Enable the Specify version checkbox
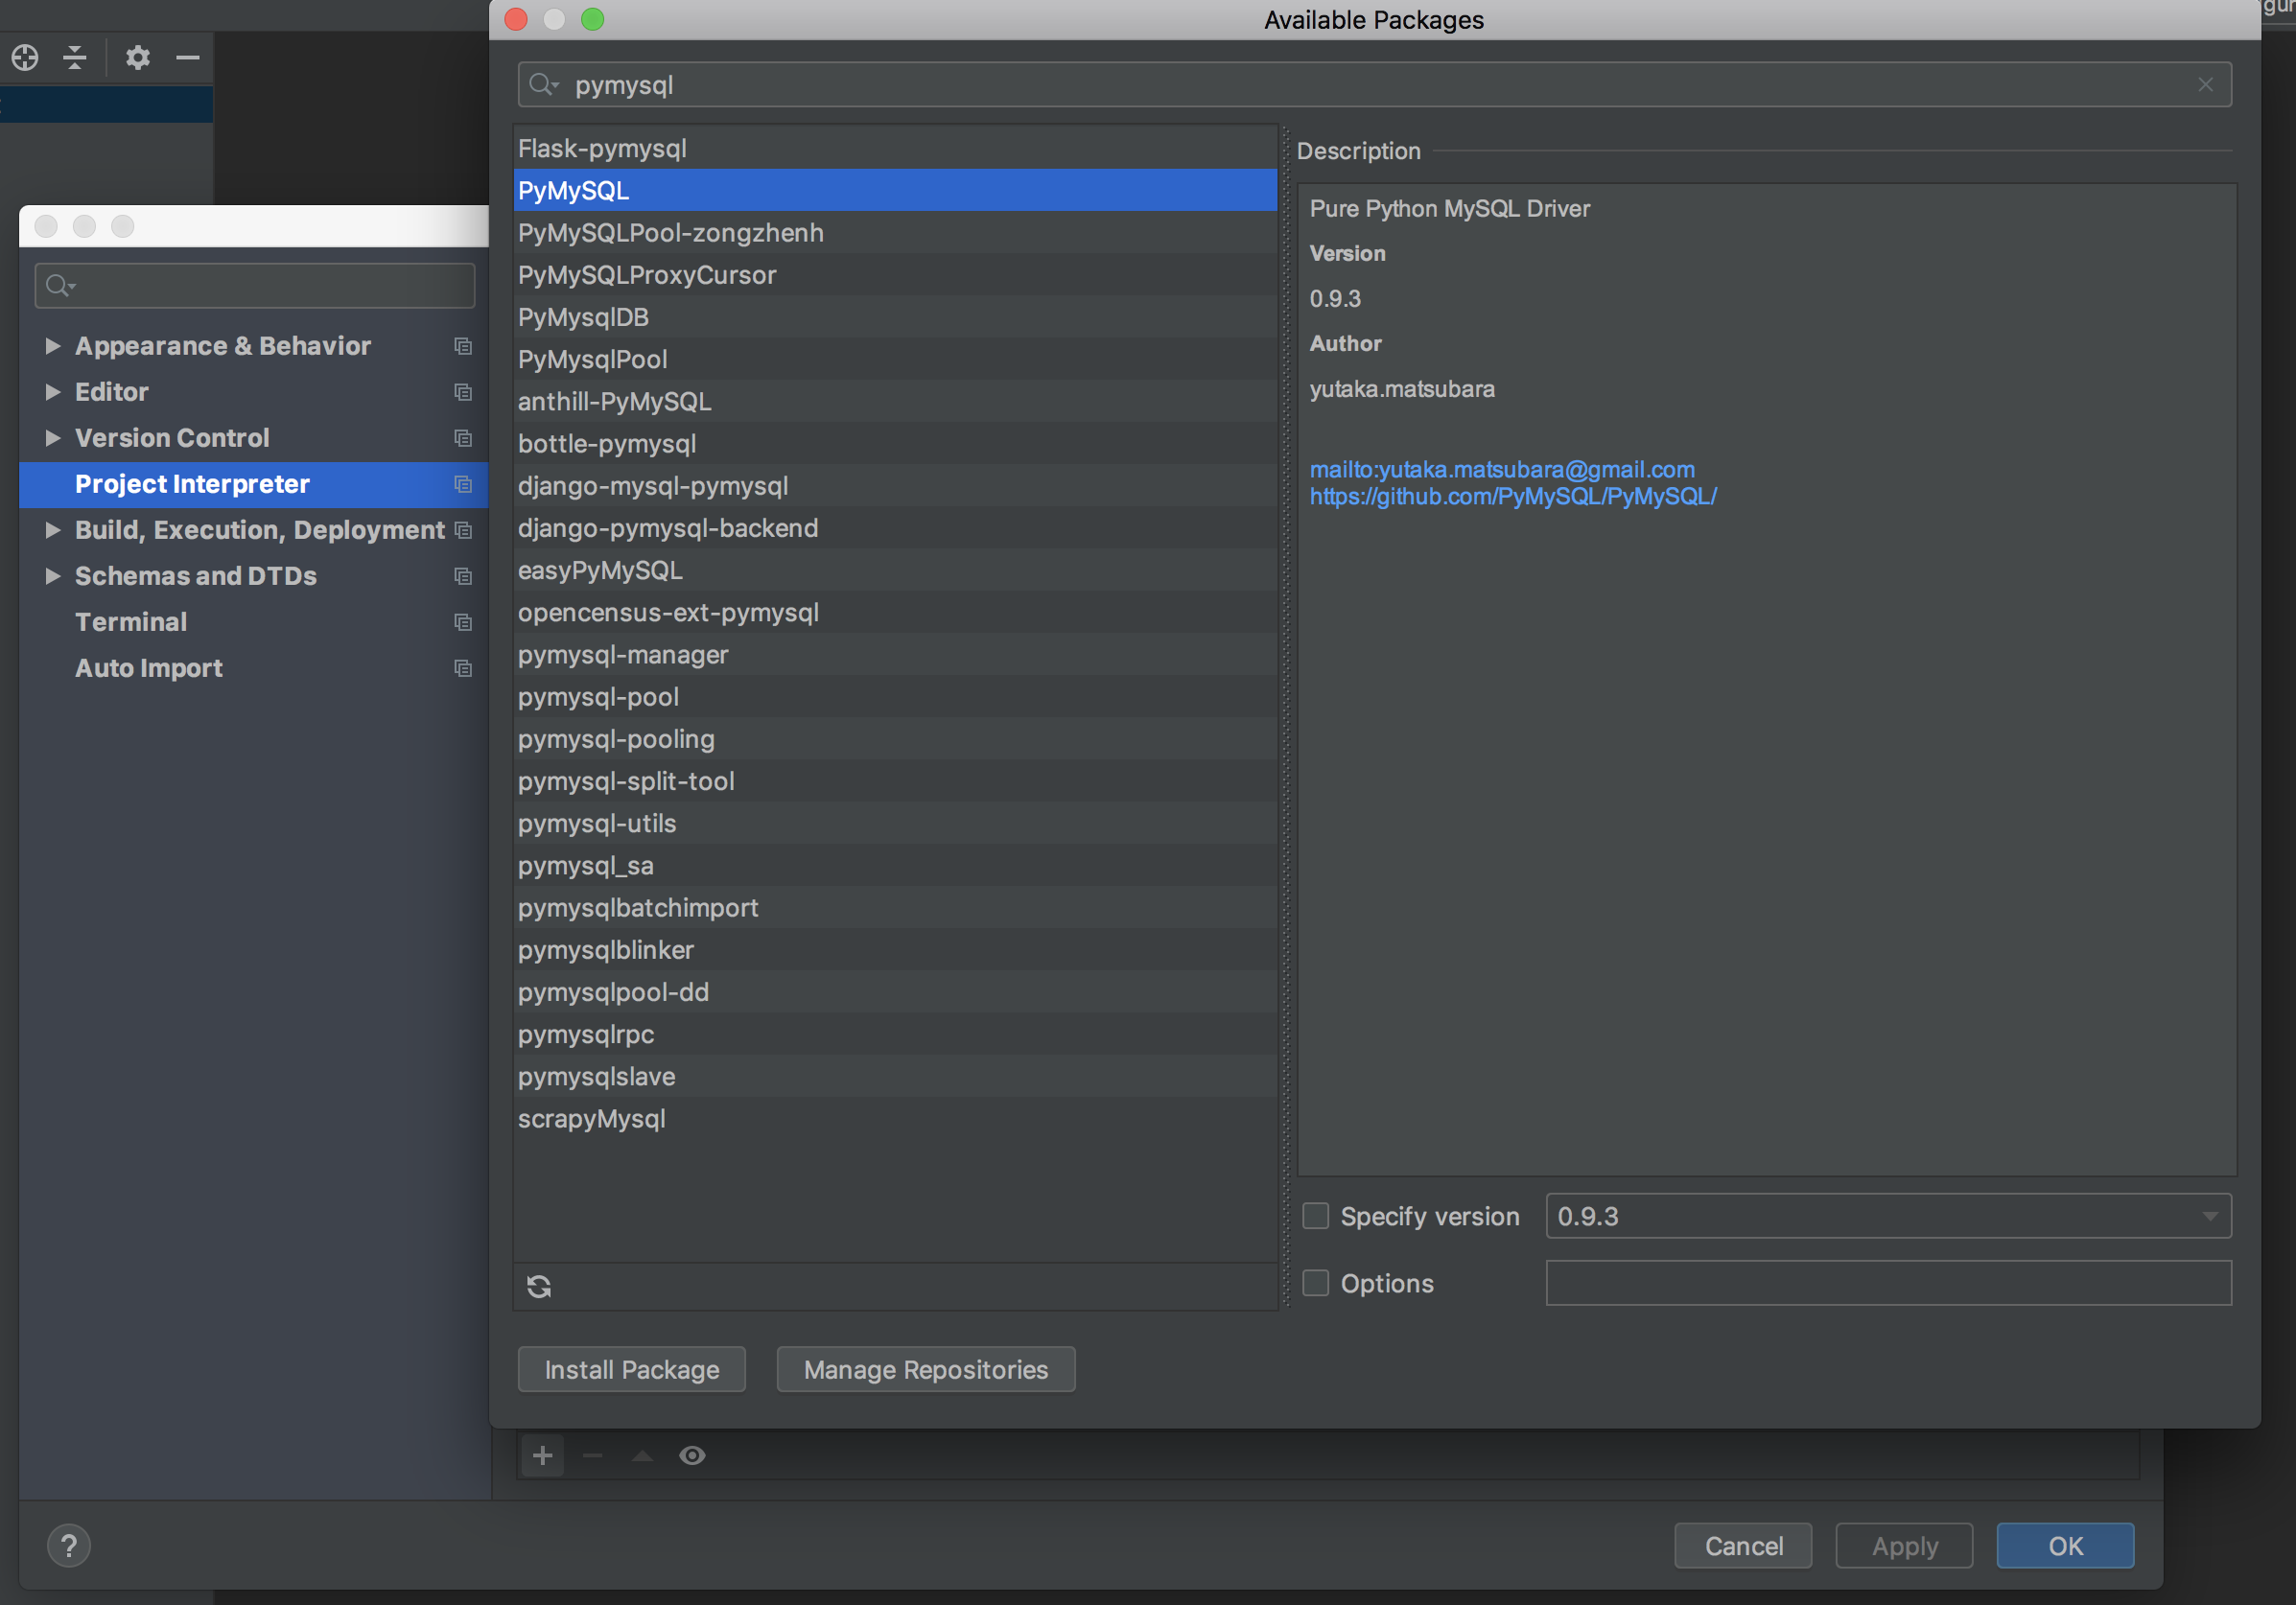This screenshot has width=2296, height=1605. click(x=1315, y=1216)
